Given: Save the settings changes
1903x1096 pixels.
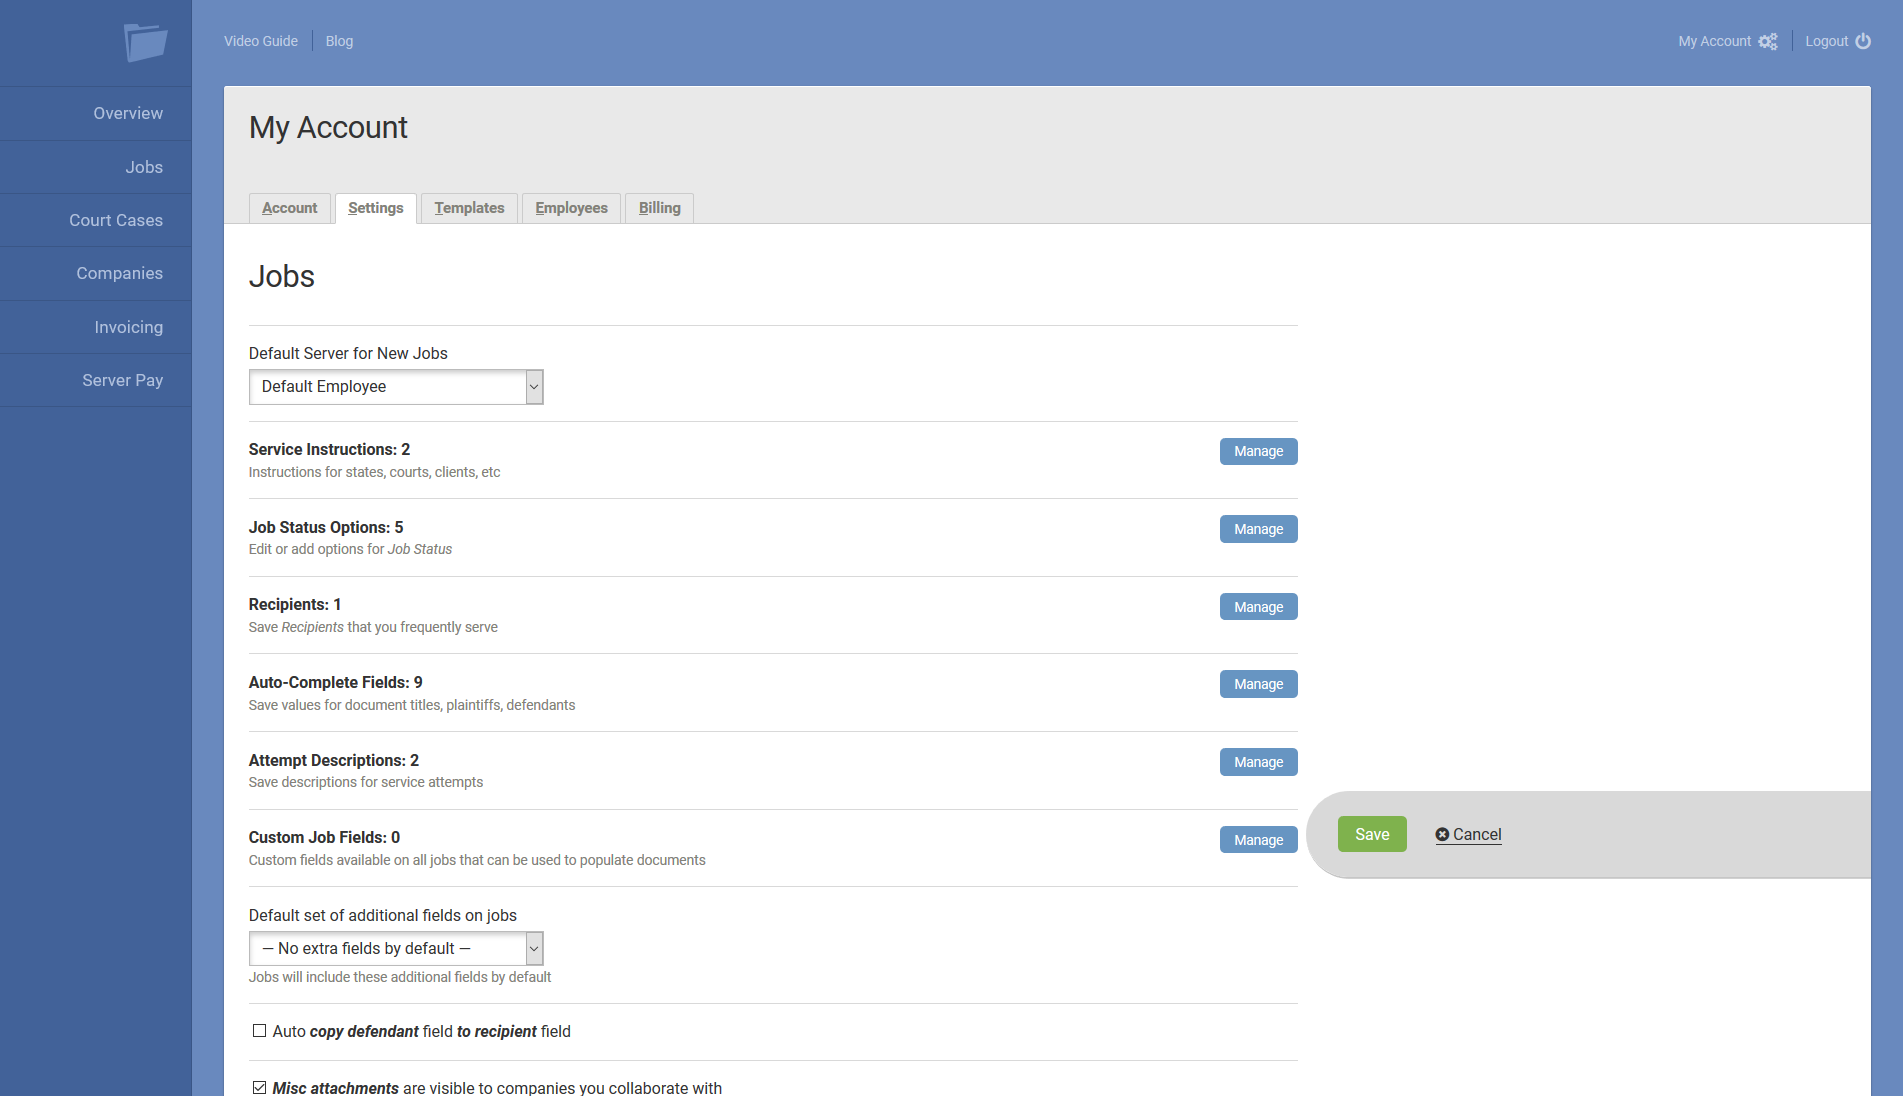Looking at the screenshot, I should point(1372,833).
